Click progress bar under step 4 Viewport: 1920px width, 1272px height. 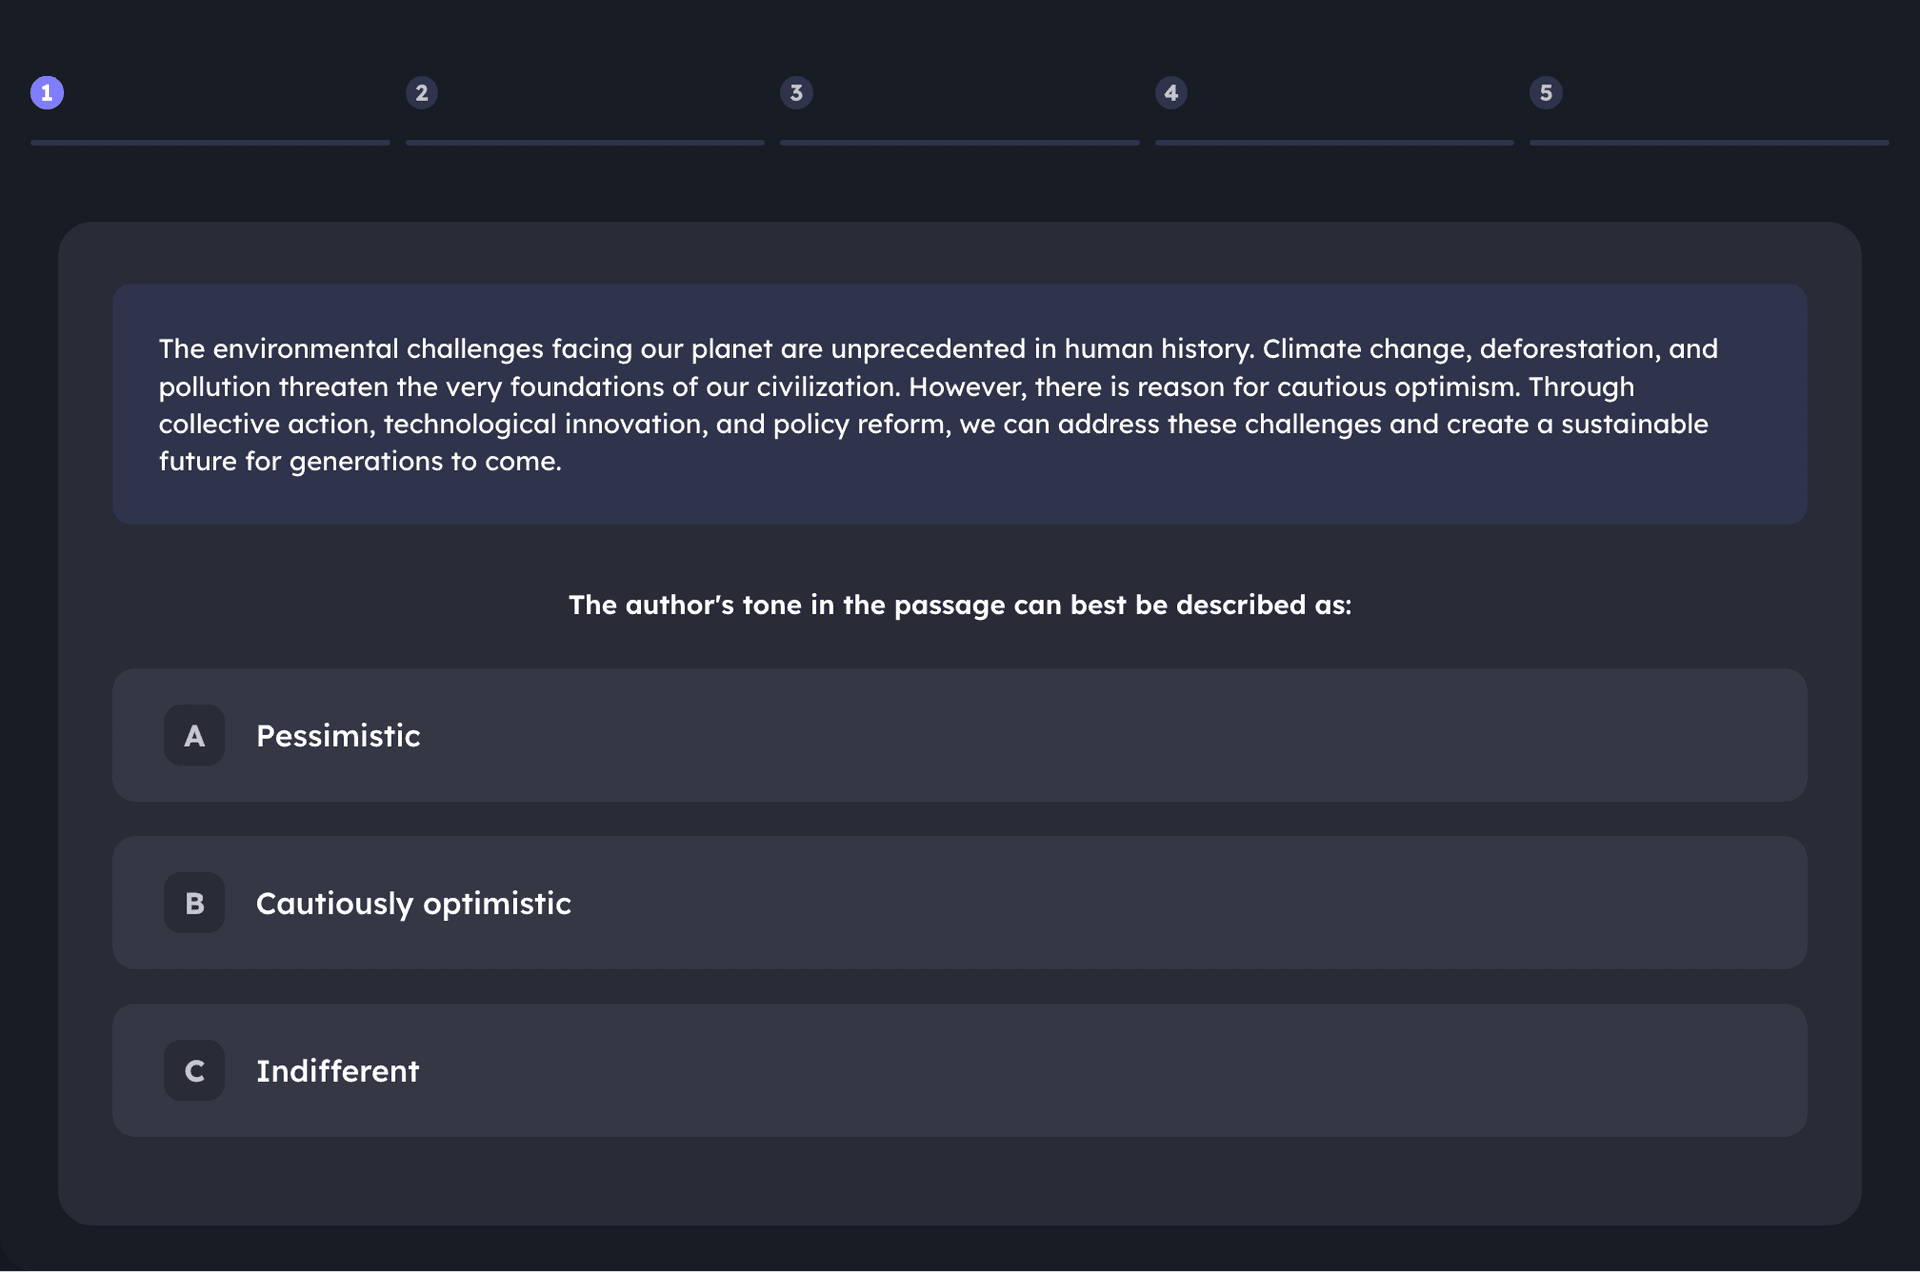pos(1334,143)
